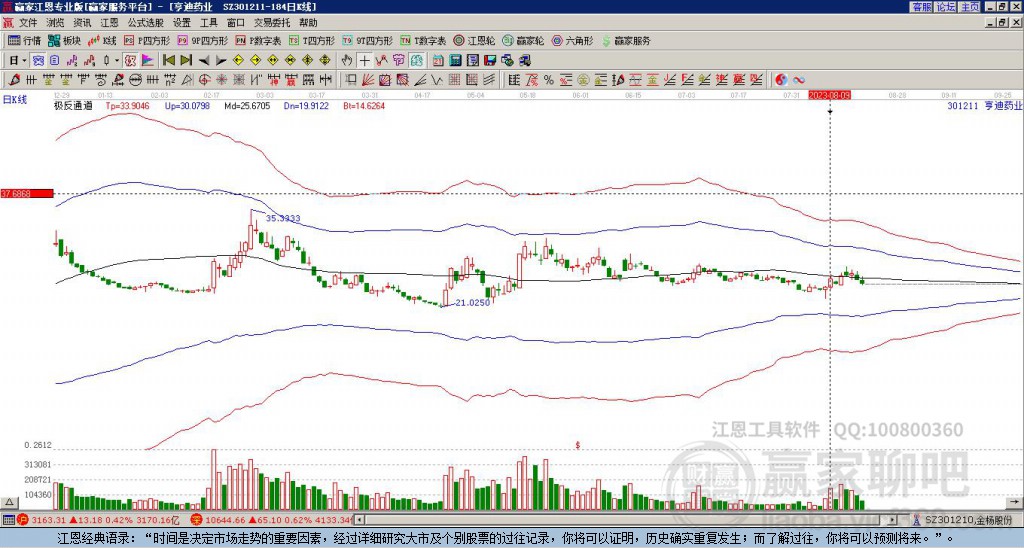Click the percent sign tool icon
Image resolution: width=1024 pixels, height=548 pixels.
tap(549, 80)
